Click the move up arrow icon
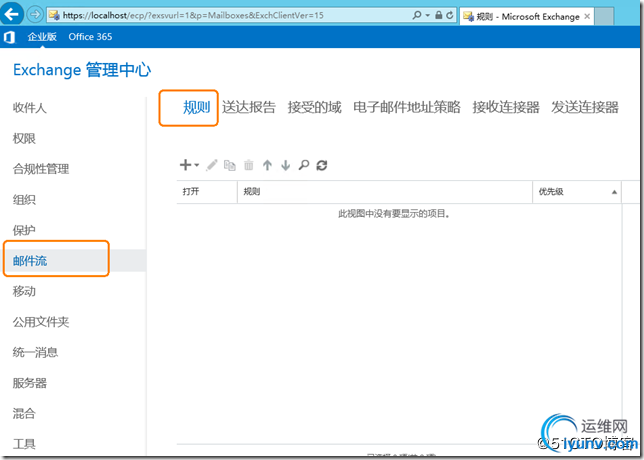This screenshot has width=644, height=460. point(267,165)
